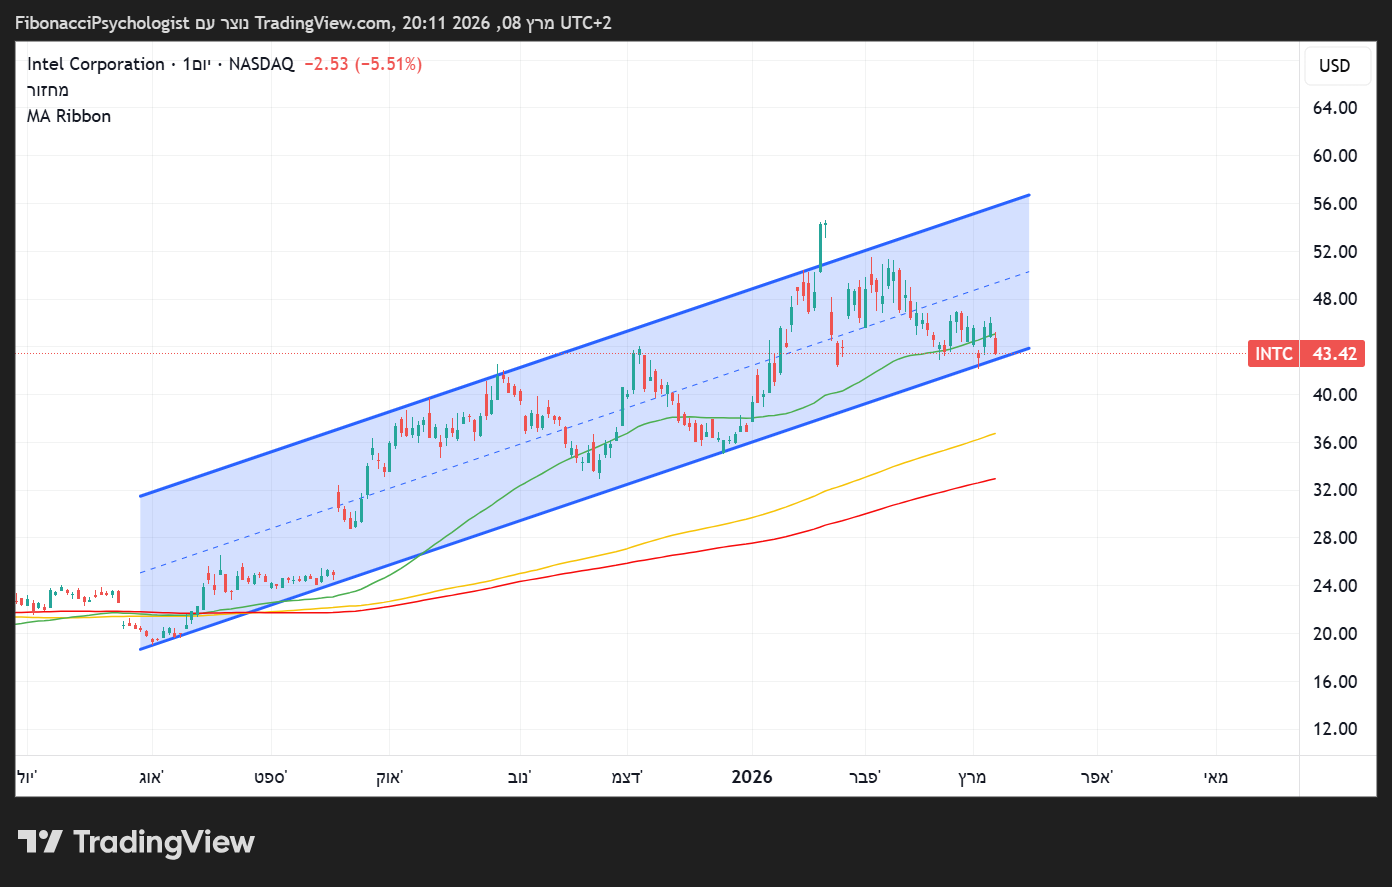Click the 36.00 price axis label
Image resolution: width=1392 pixels, height=887 pixels.
point(1335,443)
